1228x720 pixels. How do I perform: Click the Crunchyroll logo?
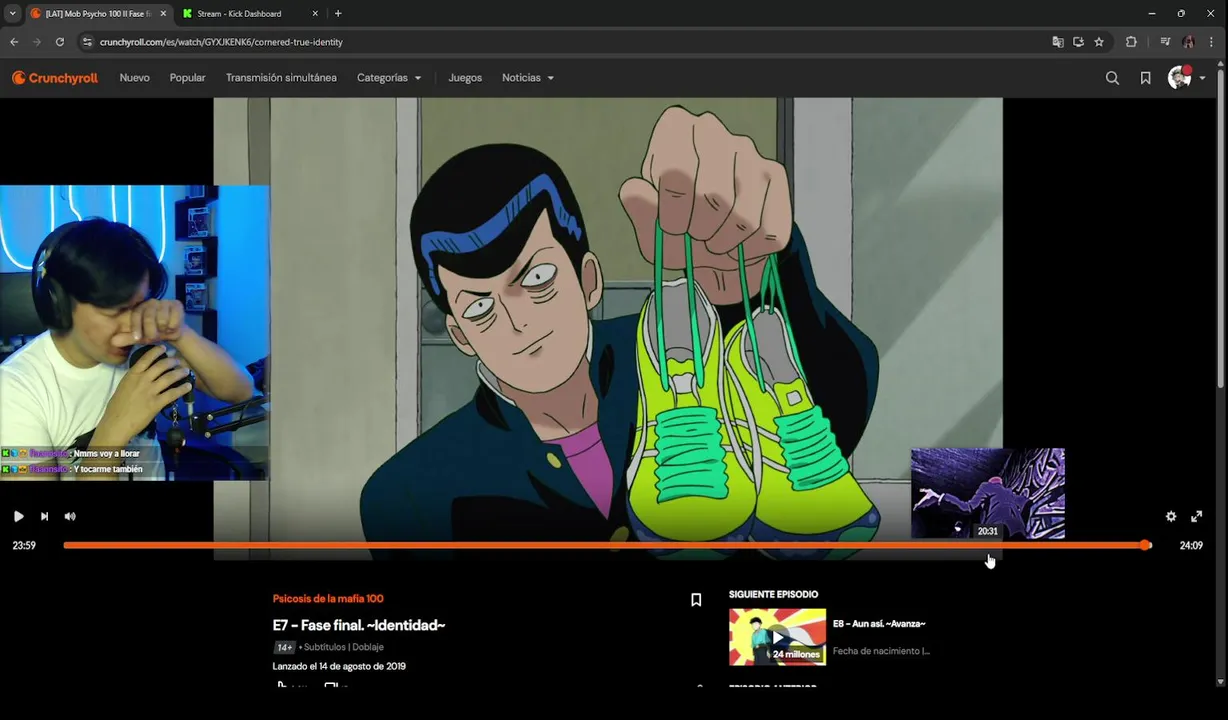[55, 78]
